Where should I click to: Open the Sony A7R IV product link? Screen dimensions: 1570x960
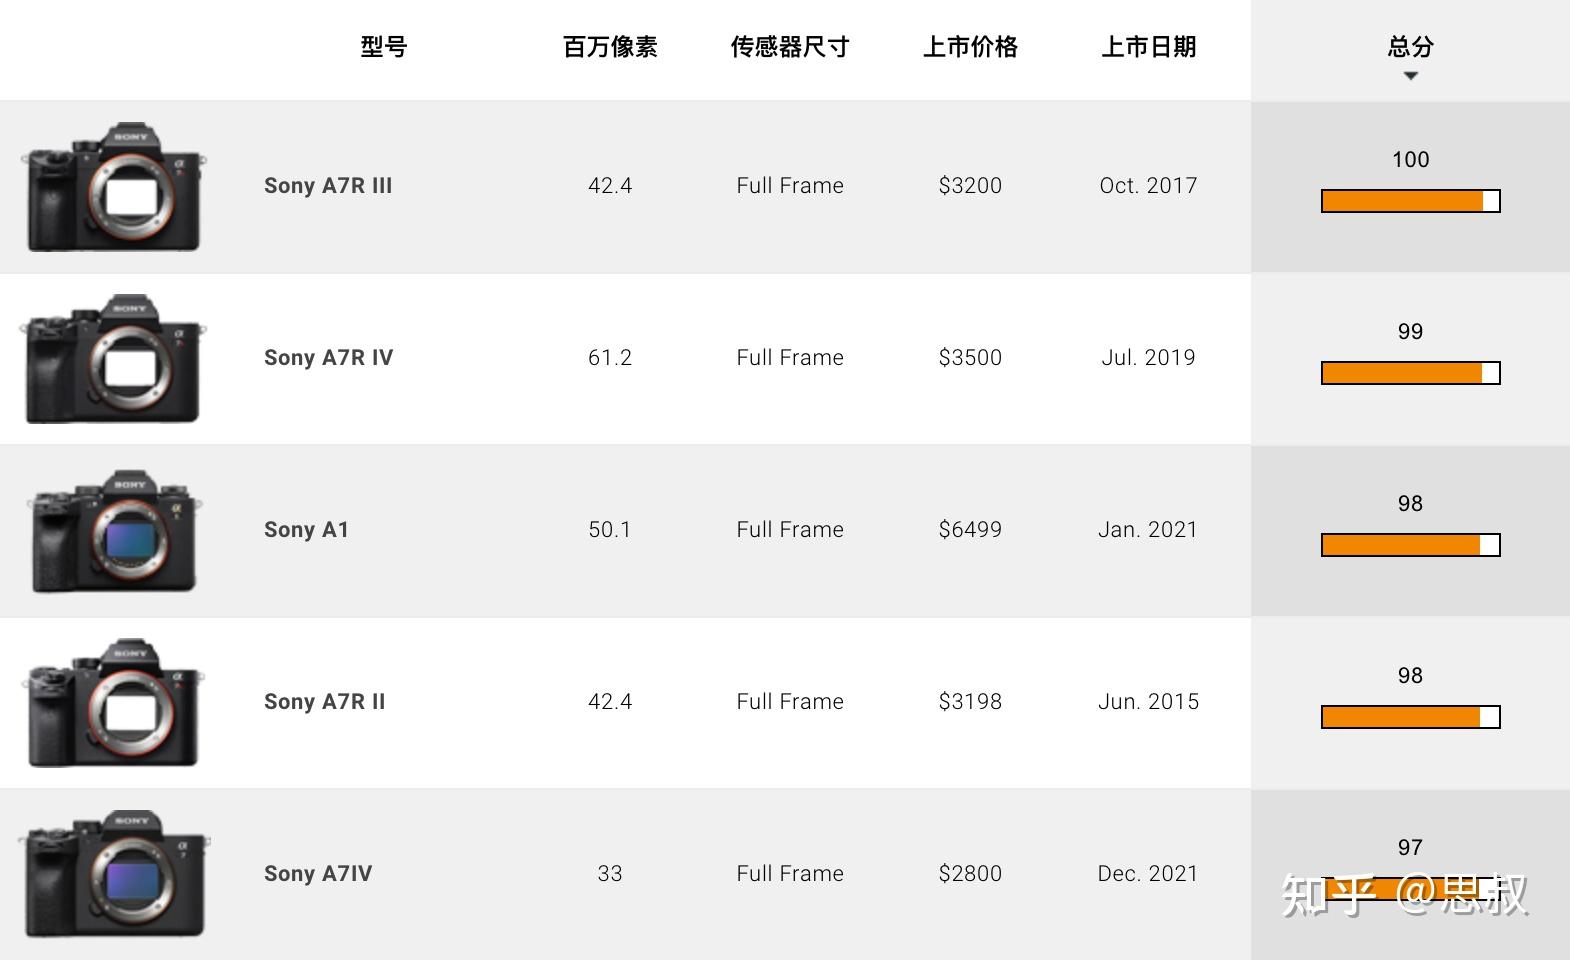pyautogui.click(x=329, y=357)
